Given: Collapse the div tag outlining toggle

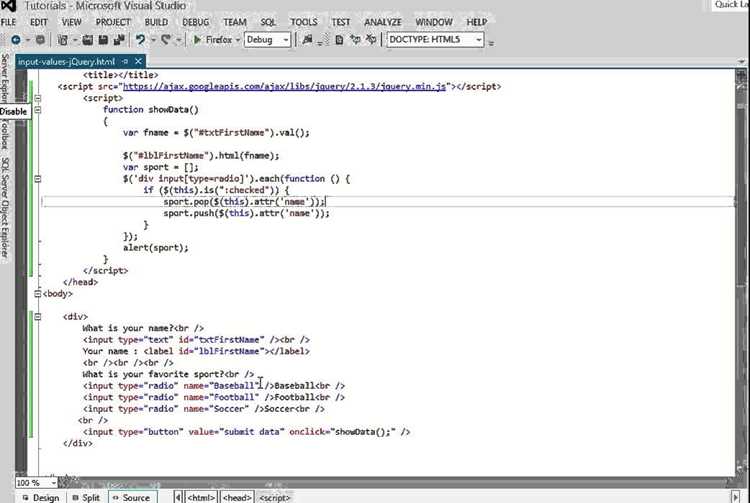Looking at the screenshot, I should (37, 317).
